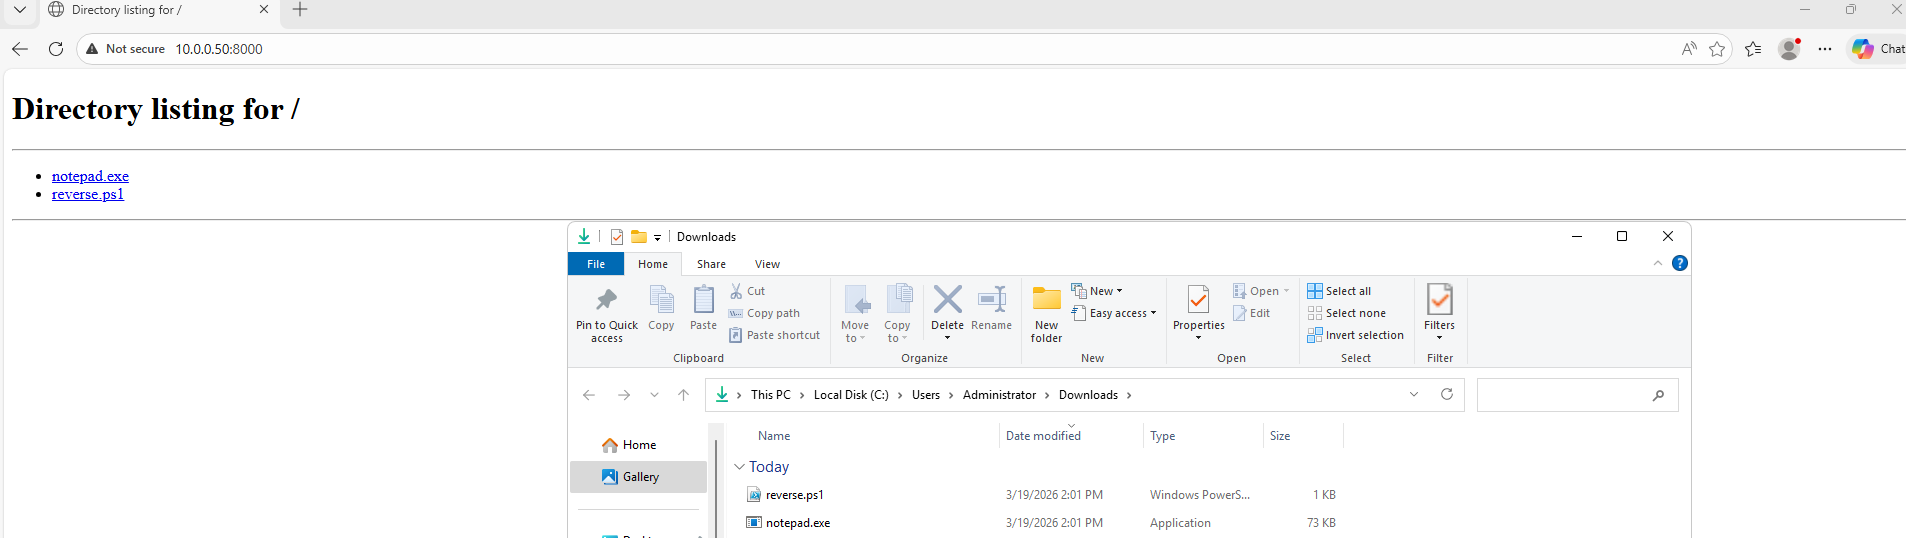
Task: Click the Rename icon in Organize group
Action: [x=991, y=300]
